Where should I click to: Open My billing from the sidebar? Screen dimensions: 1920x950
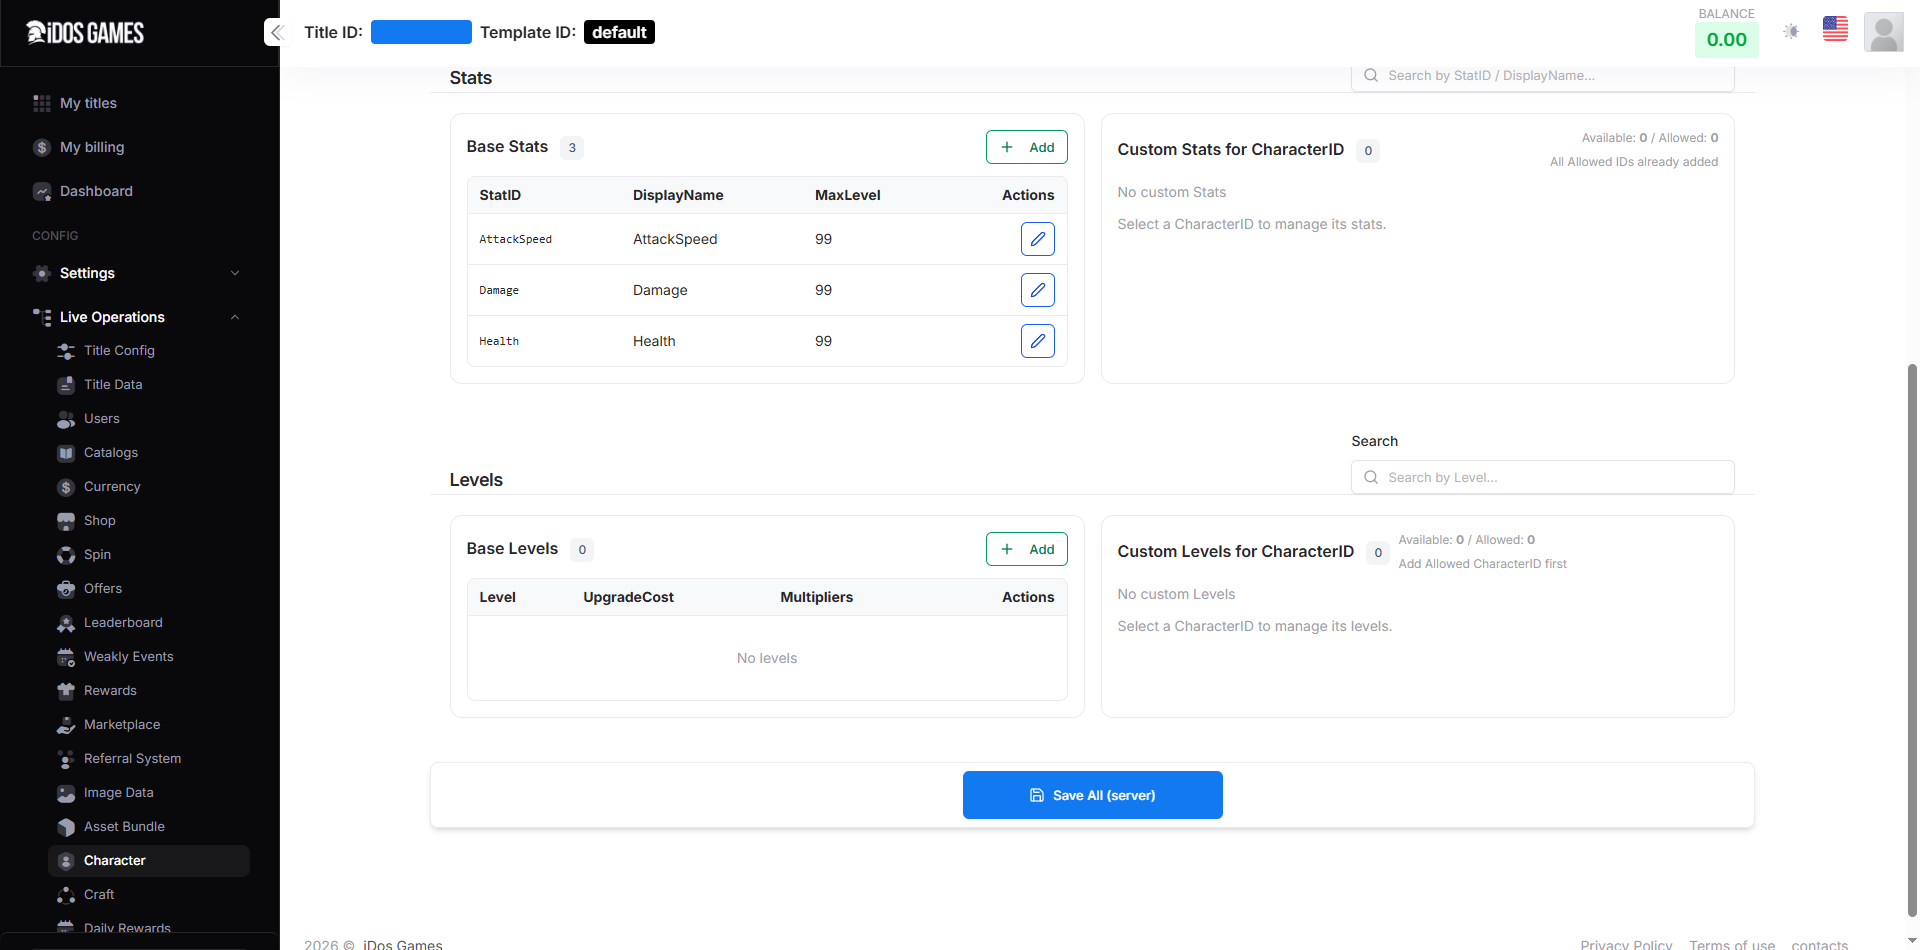(x=92, y=147)
